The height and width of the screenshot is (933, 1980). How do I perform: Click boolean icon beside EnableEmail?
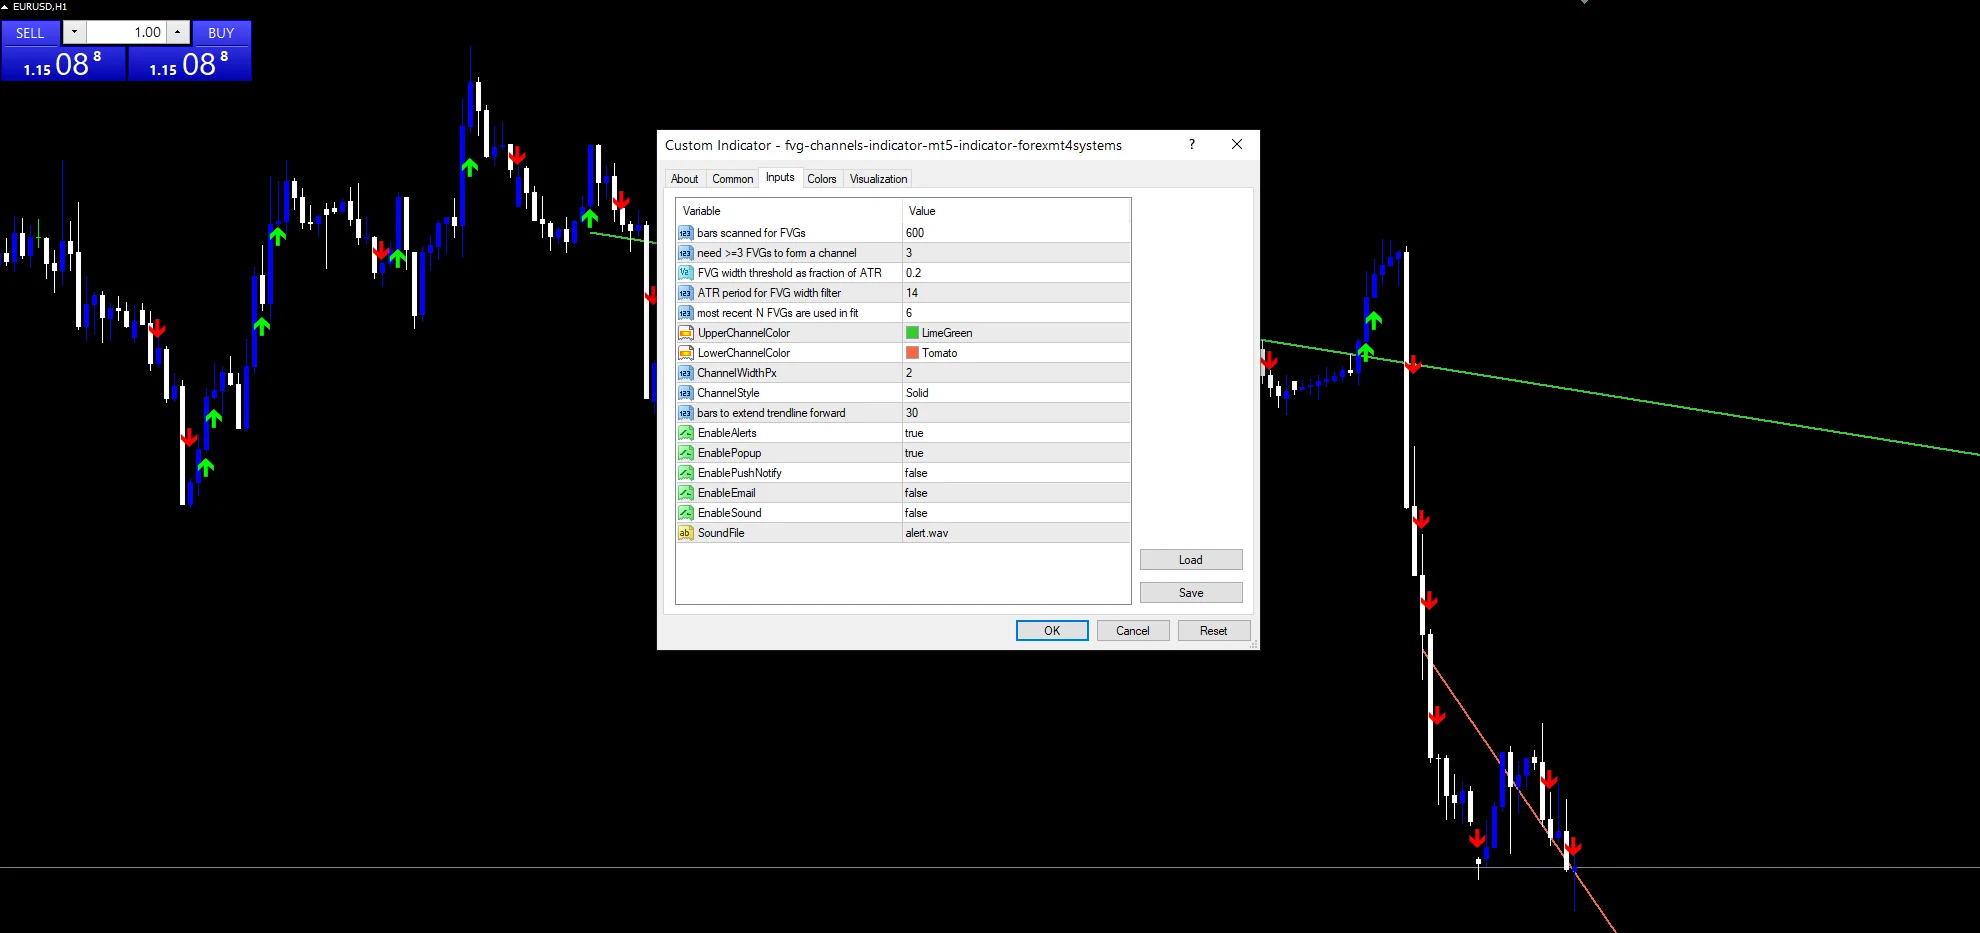point(685,493)
